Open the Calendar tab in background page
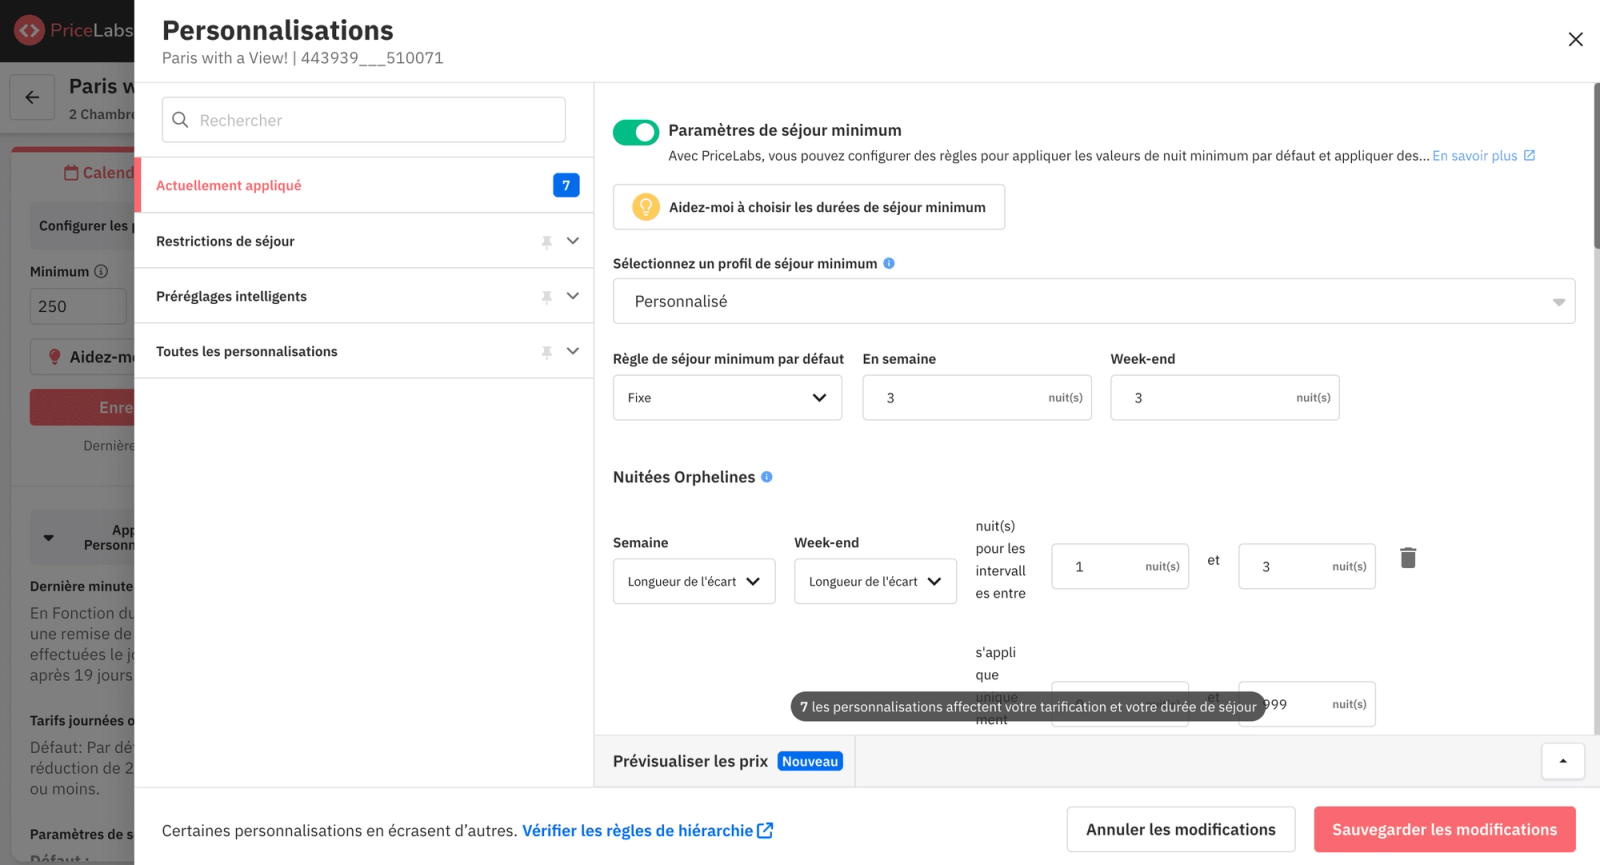Image resolution: width=1600 pixels, height=865 pixels. 98,173
